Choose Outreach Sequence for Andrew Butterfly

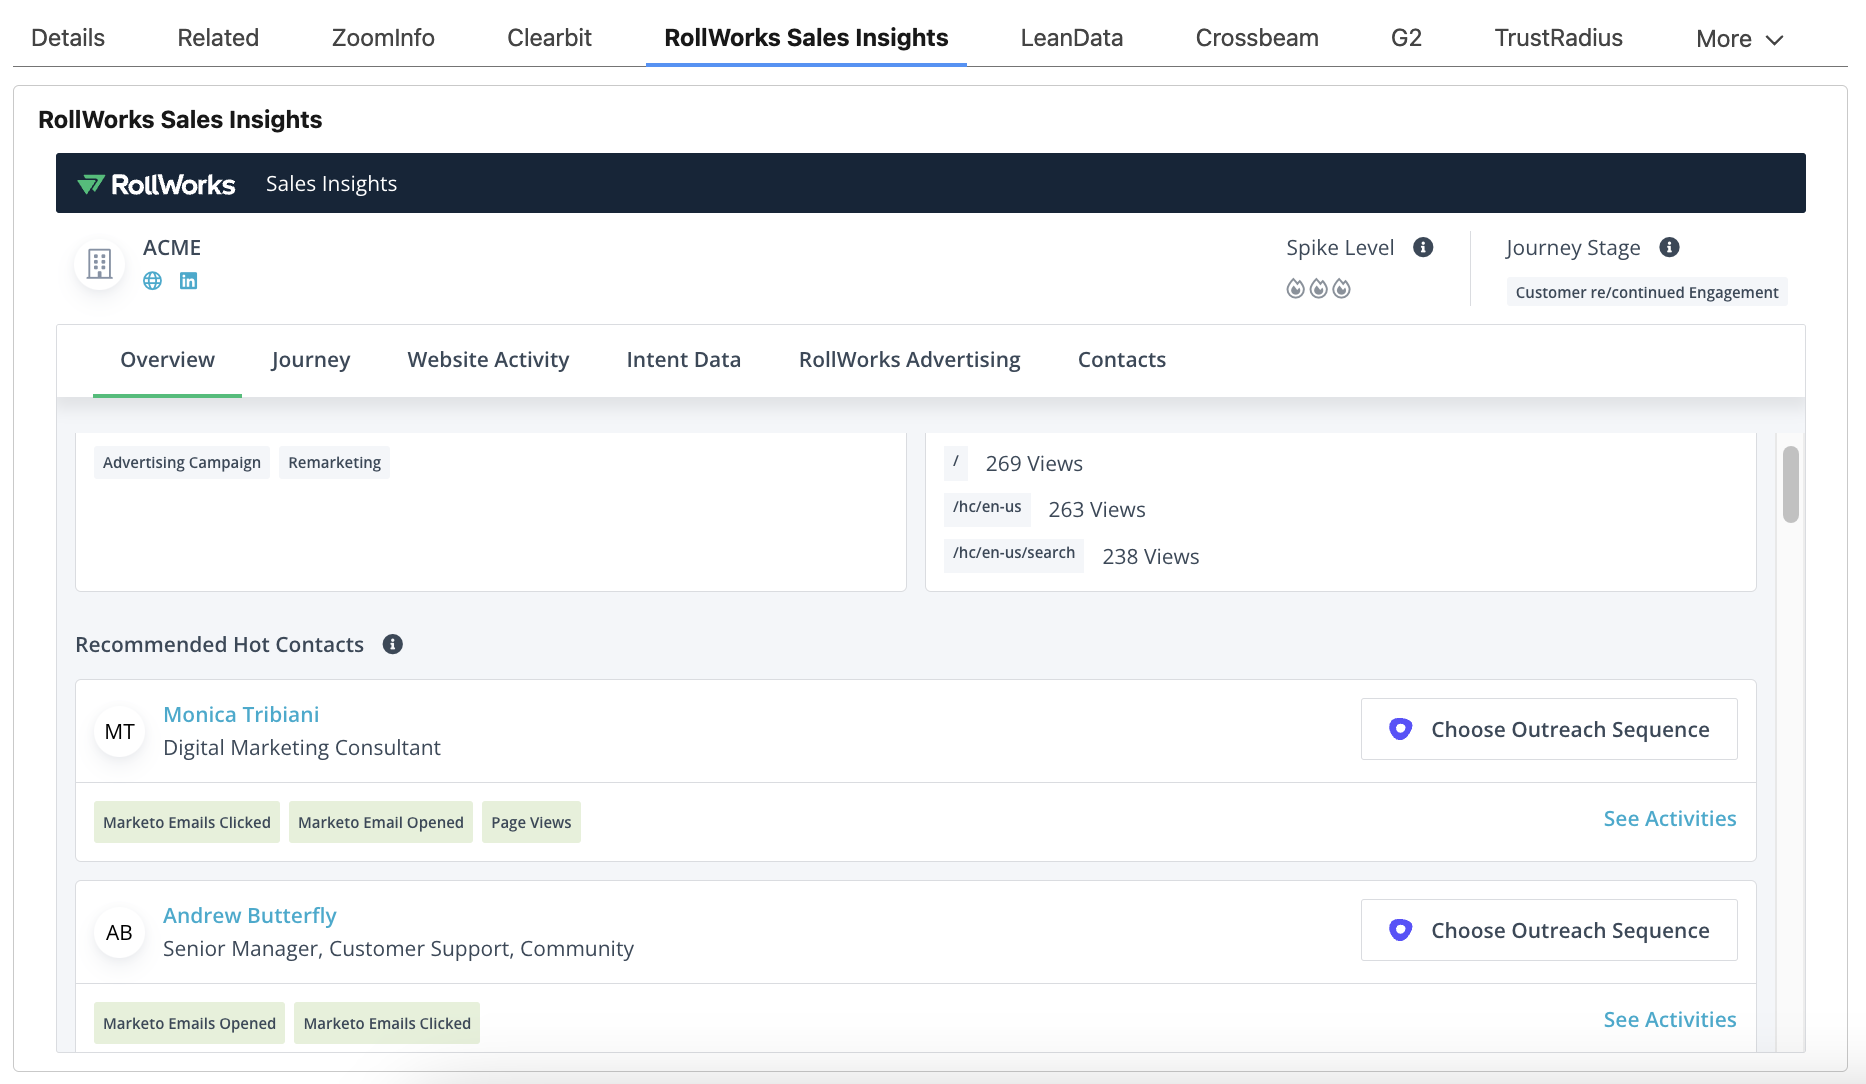(x=1548, y=930)
